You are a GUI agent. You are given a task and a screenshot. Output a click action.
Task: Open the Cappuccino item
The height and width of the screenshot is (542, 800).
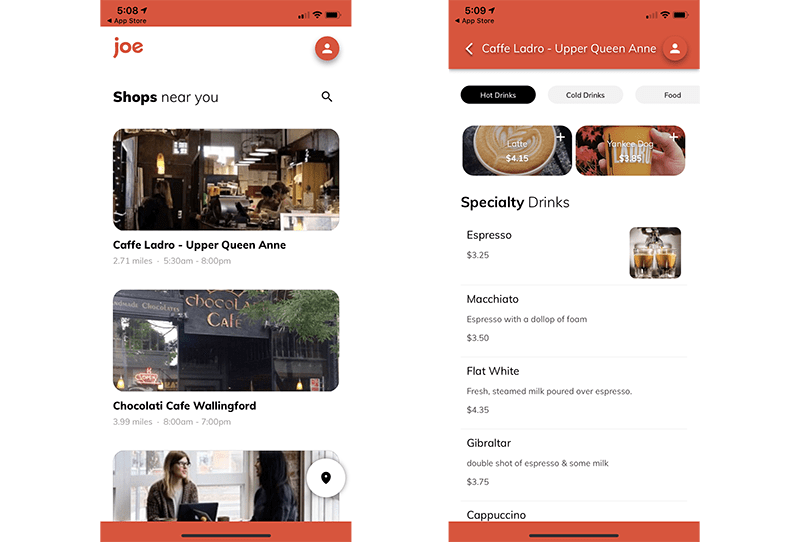point(496,514)
